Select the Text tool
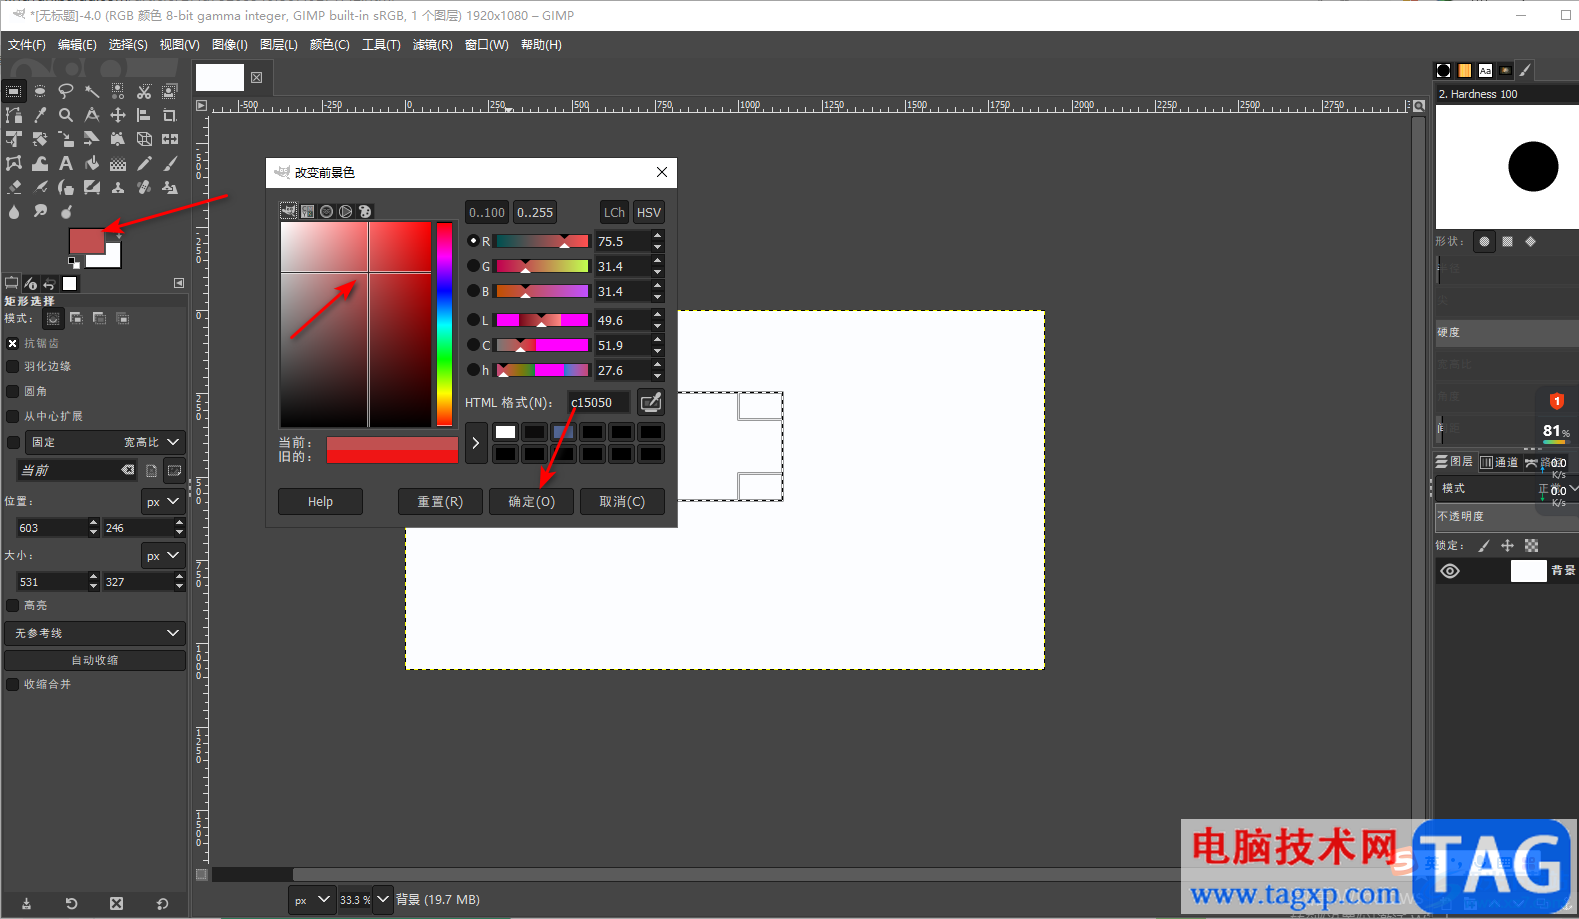 (66, 163)
